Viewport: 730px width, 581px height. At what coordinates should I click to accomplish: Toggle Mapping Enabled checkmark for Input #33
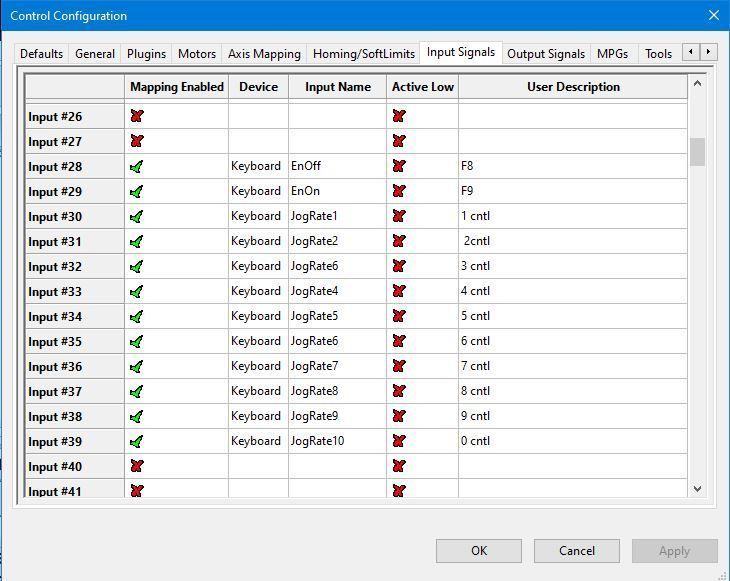(136, 291)
